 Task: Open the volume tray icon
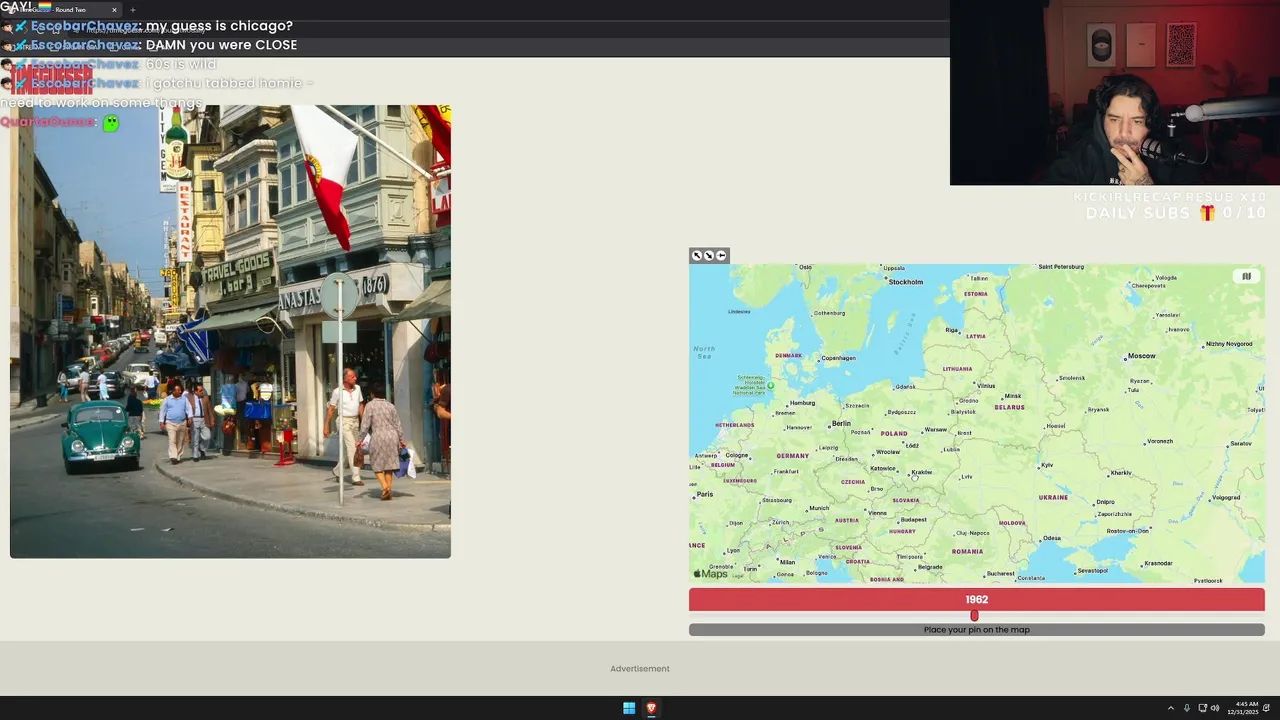coord(1215,708)
